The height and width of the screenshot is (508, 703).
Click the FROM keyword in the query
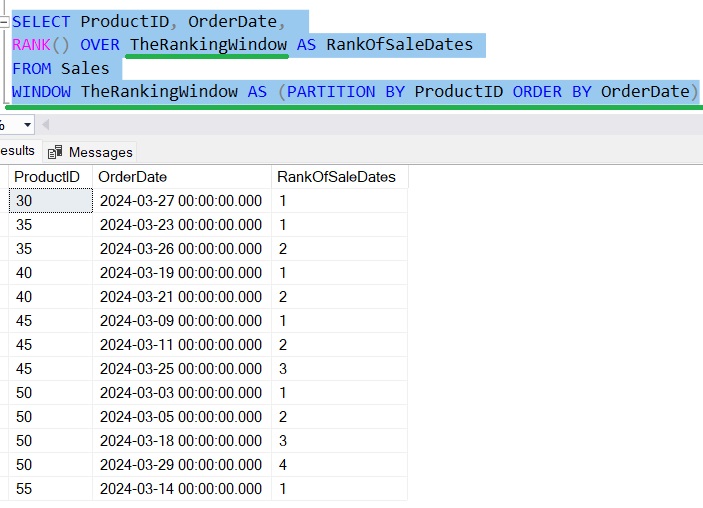tap(31, 68)
